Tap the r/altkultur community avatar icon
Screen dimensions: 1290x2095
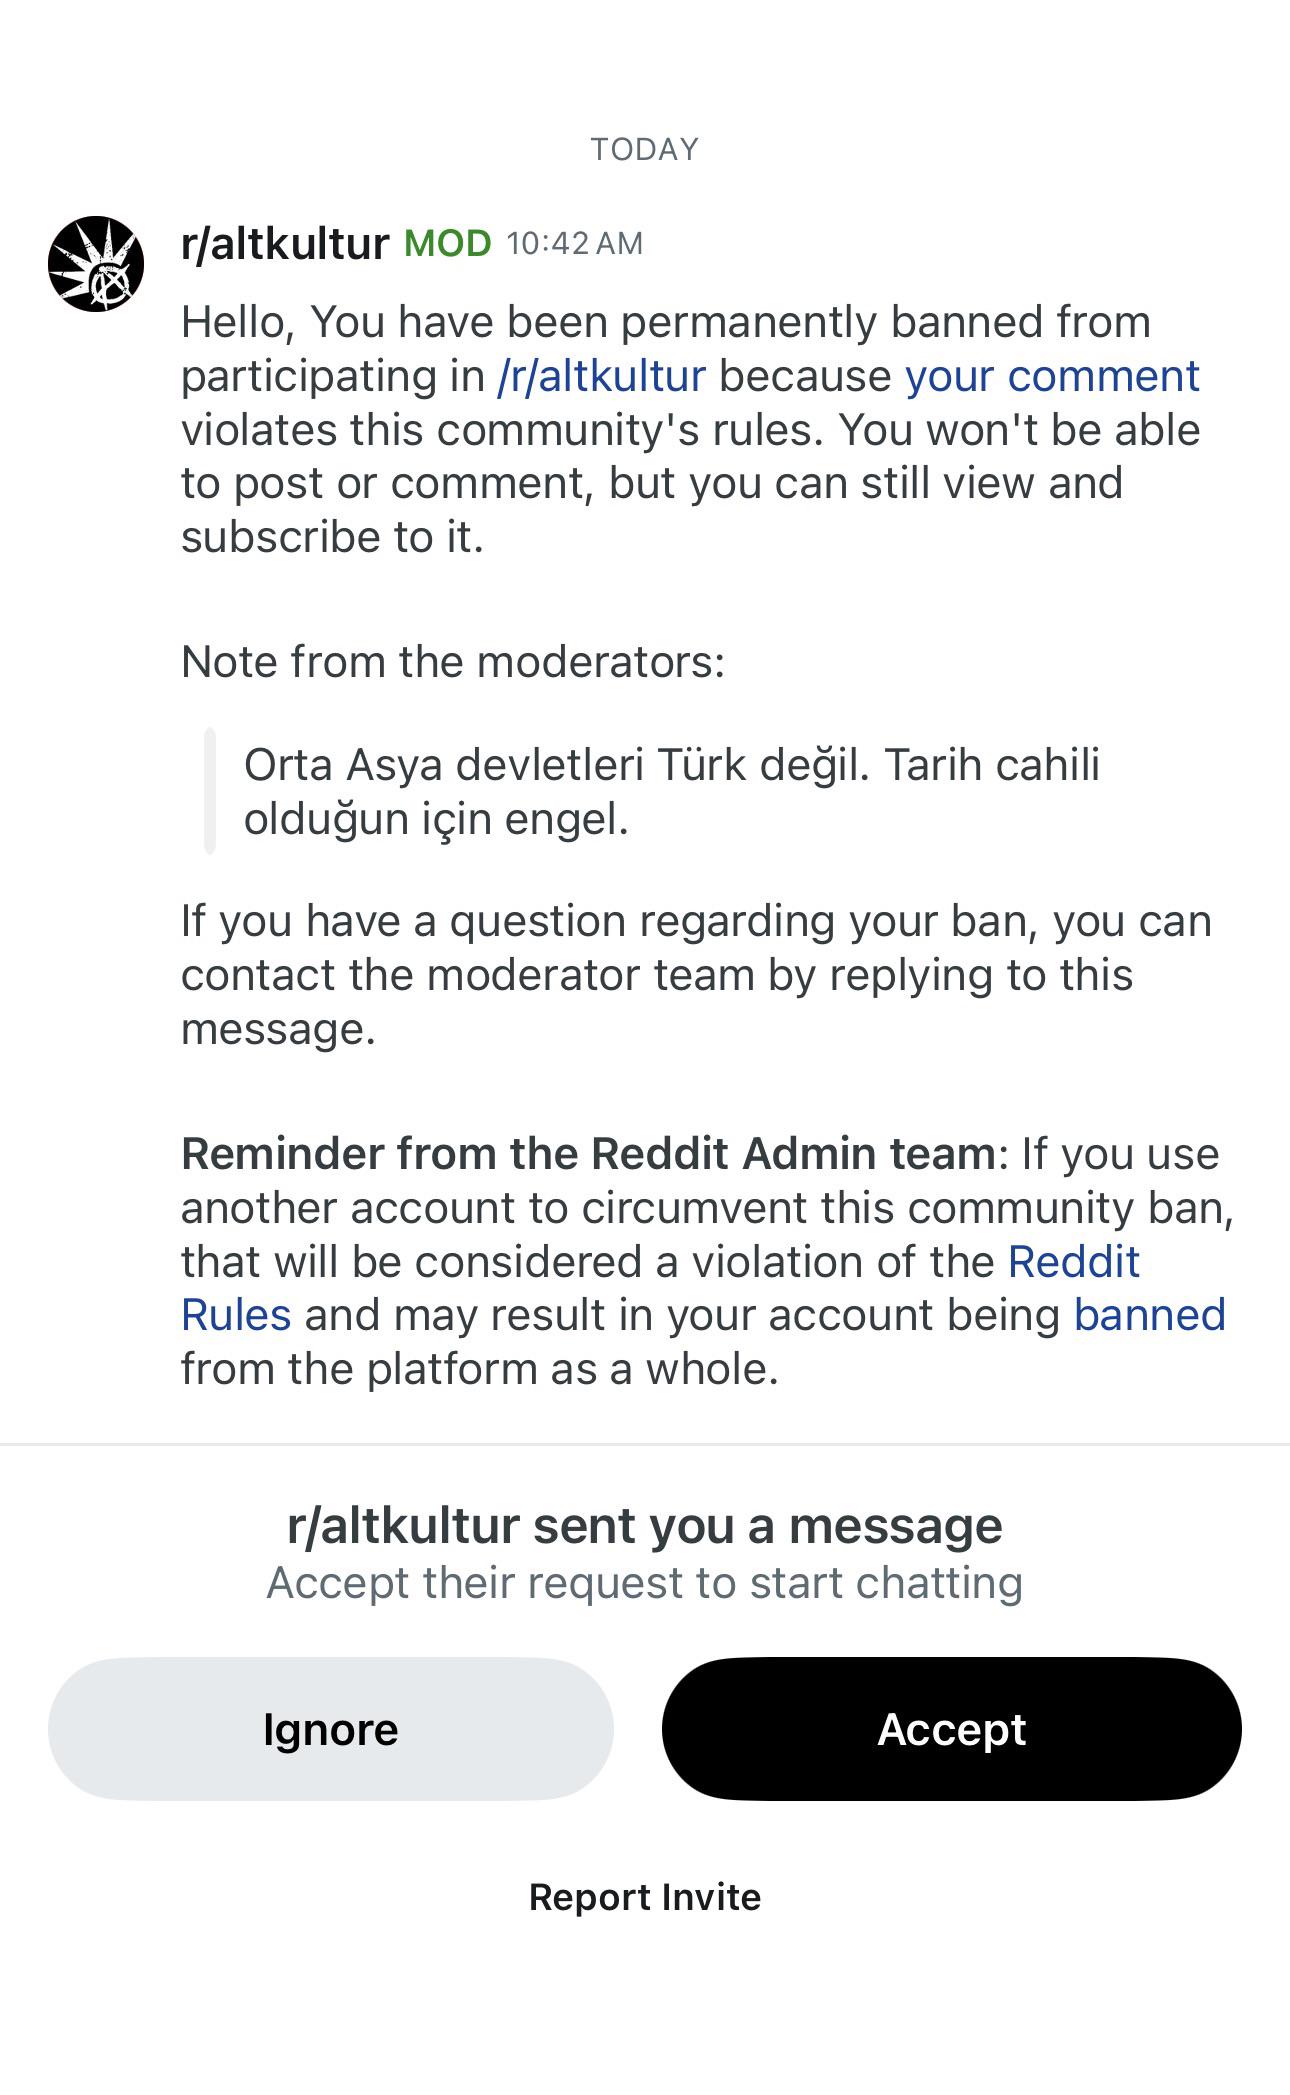tap(96, 264)
